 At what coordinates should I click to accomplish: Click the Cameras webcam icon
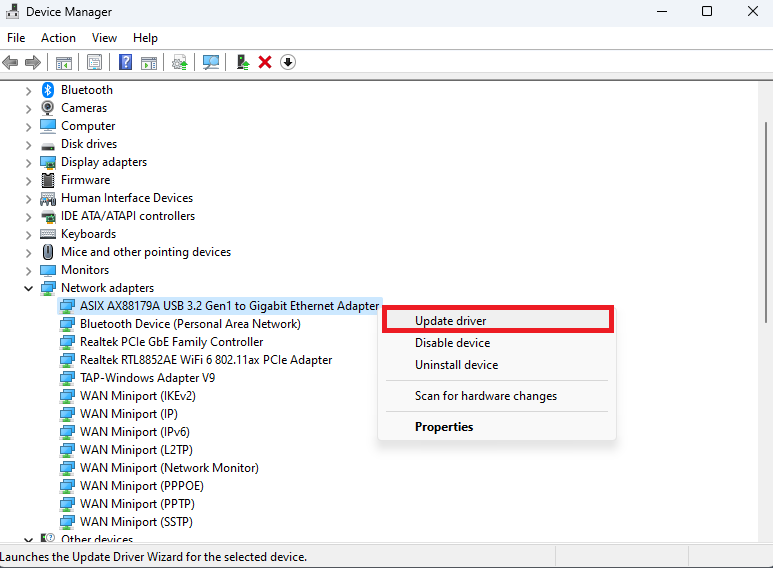point(48,107)
